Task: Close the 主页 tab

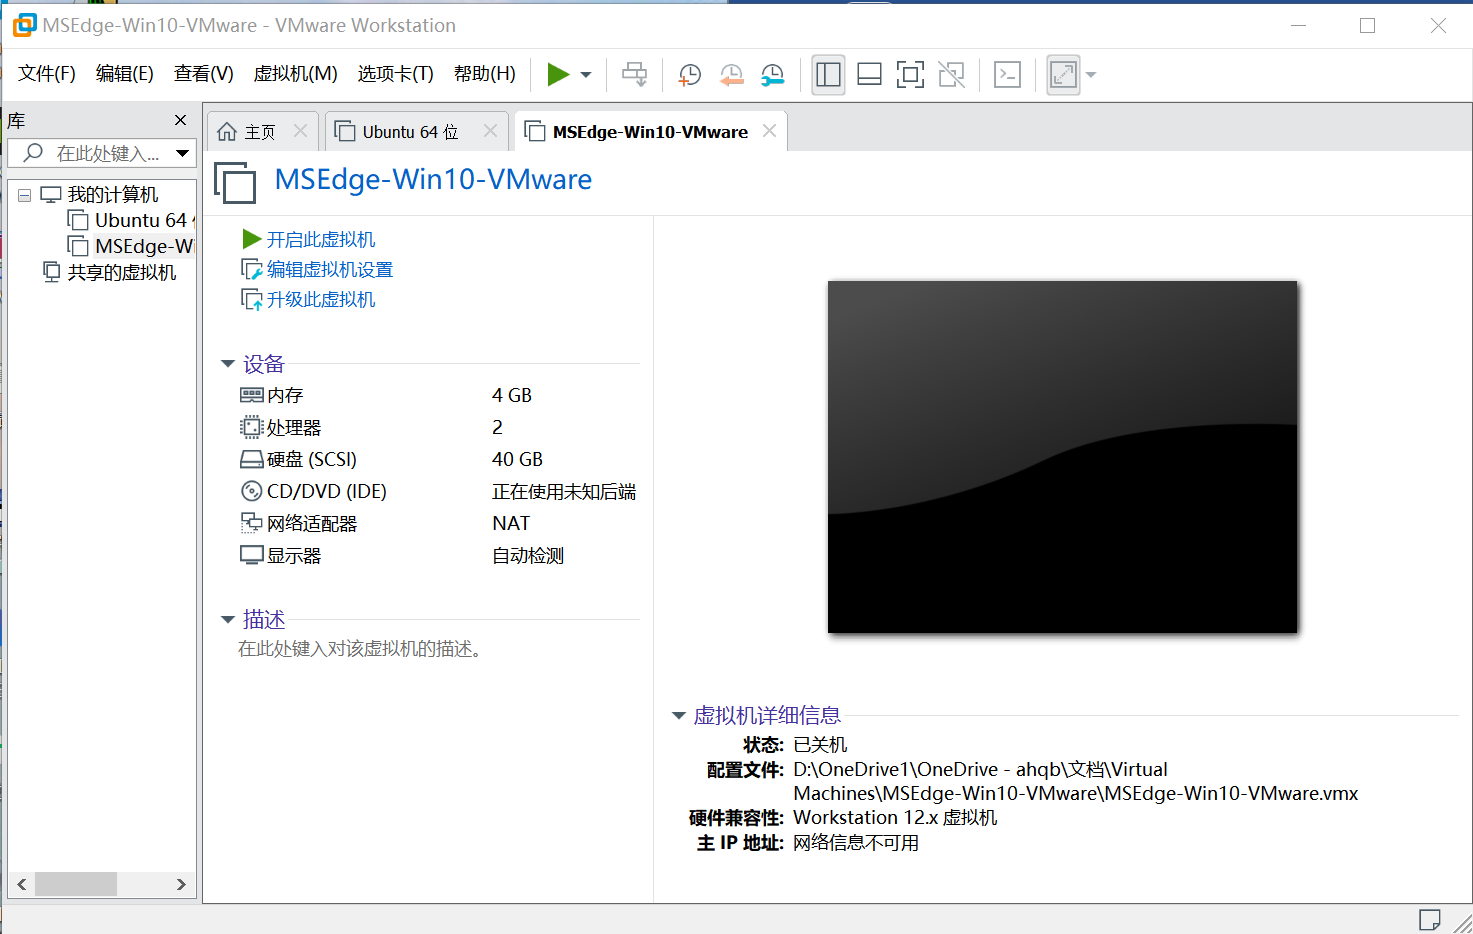Action: tap(300, 131)
